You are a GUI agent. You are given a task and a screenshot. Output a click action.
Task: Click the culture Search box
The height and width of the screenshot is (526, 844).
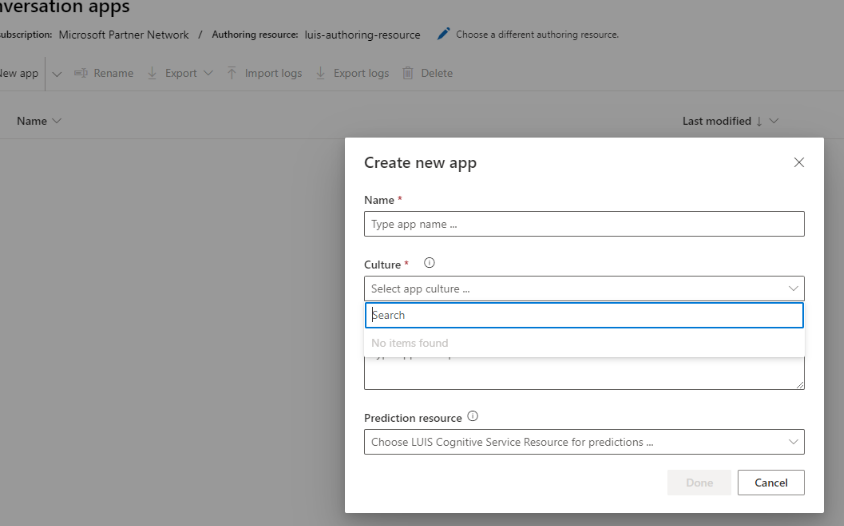[x=584, y=315]
